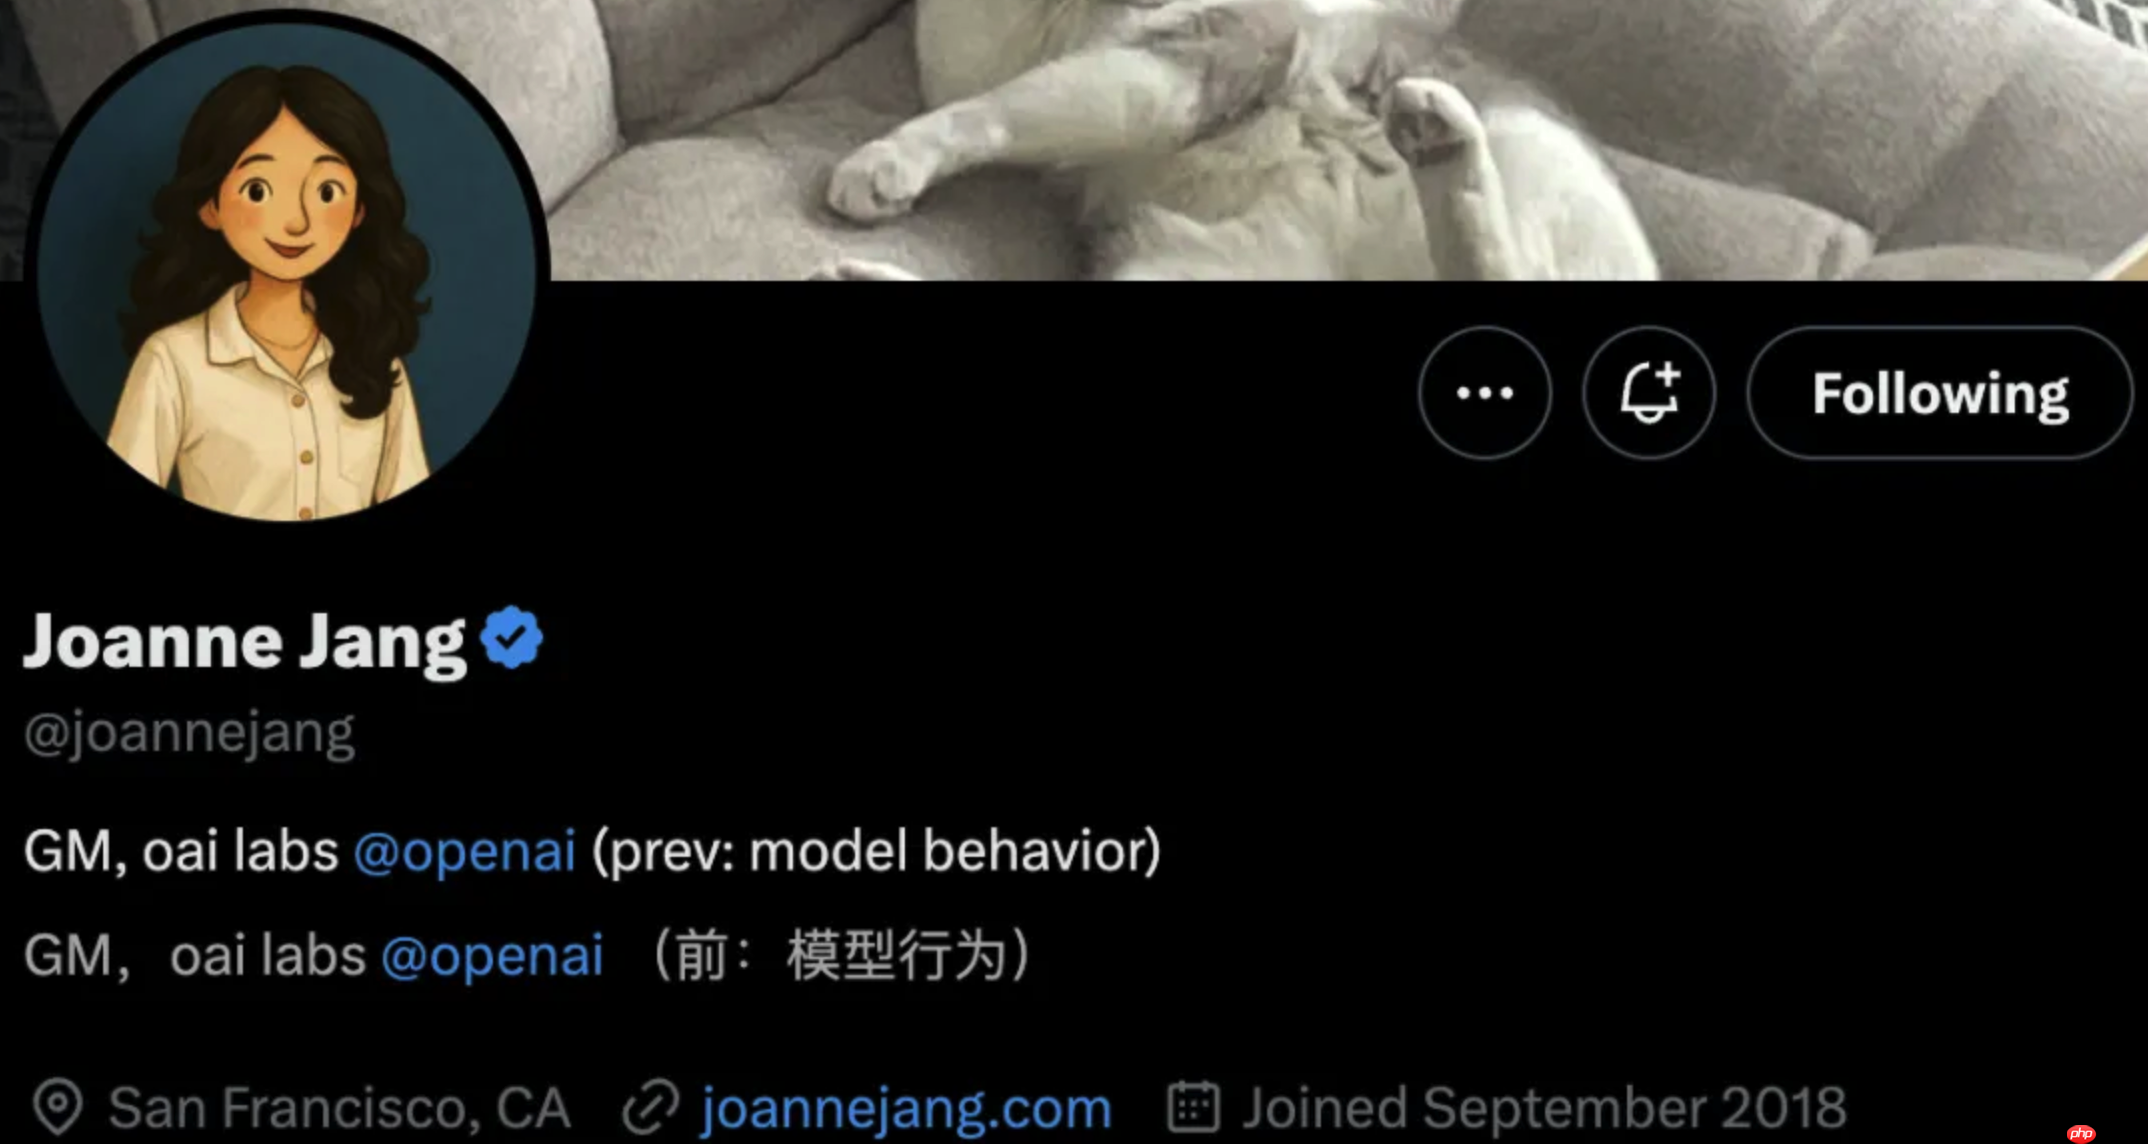2148x1144 pixels.
Task: Open @openai mention in the English bio
Action: (465, 852)
